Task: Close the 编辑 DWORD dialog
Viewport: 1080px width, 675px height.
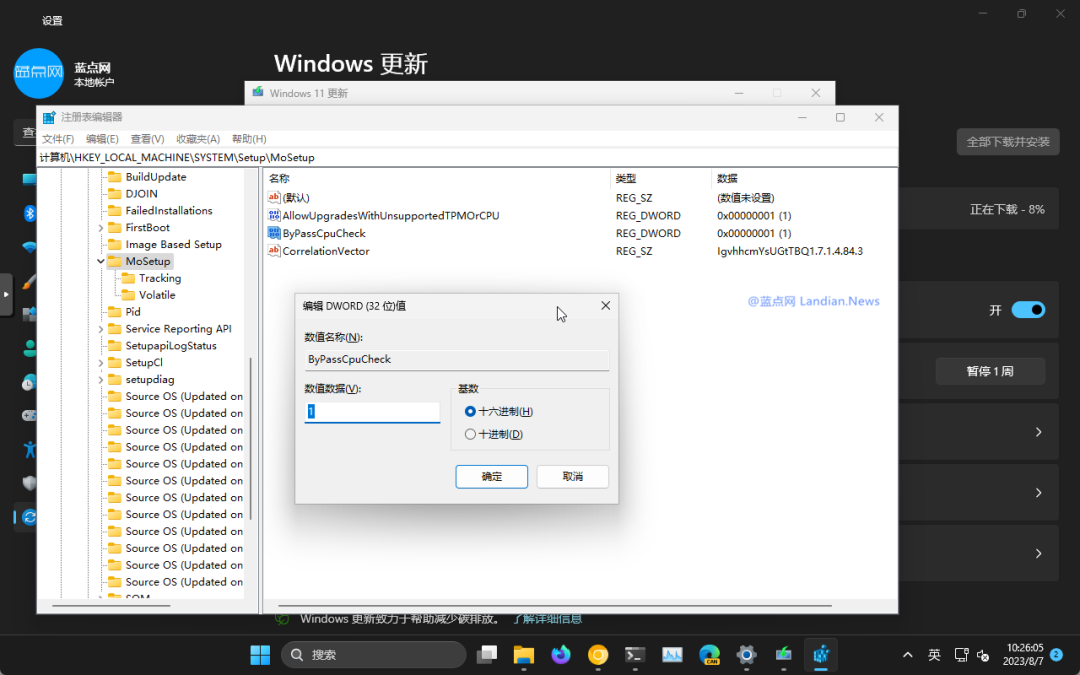Action: click(605, 305)
